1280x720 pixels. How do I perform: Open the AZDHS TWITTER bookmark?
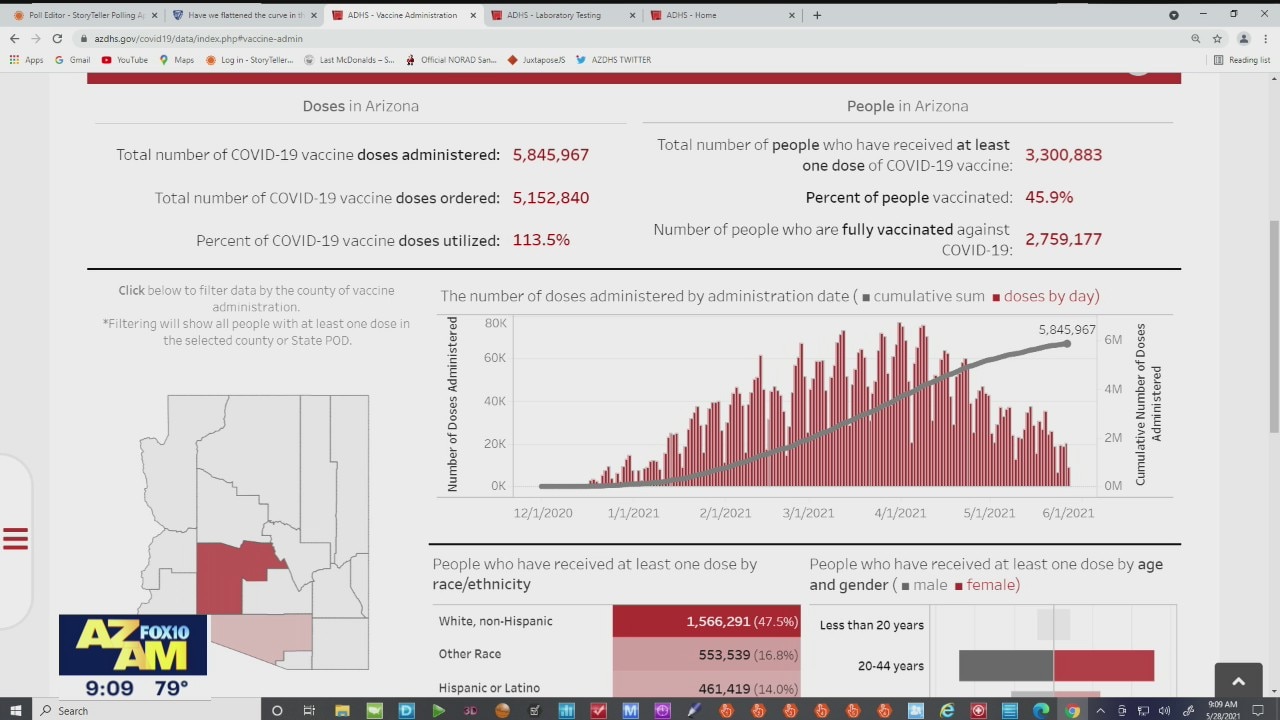(613, 60)
